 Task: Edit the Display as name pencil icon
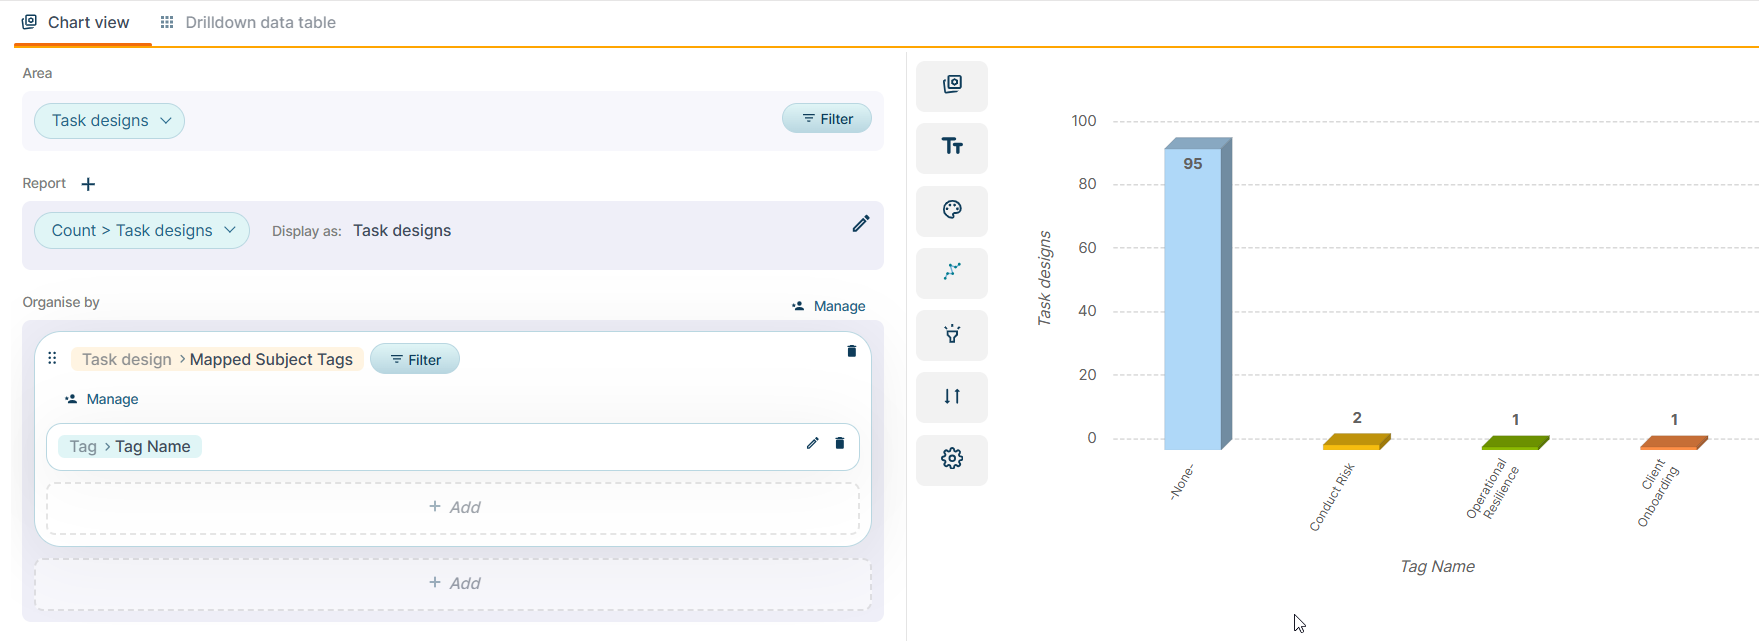point(860,224)
